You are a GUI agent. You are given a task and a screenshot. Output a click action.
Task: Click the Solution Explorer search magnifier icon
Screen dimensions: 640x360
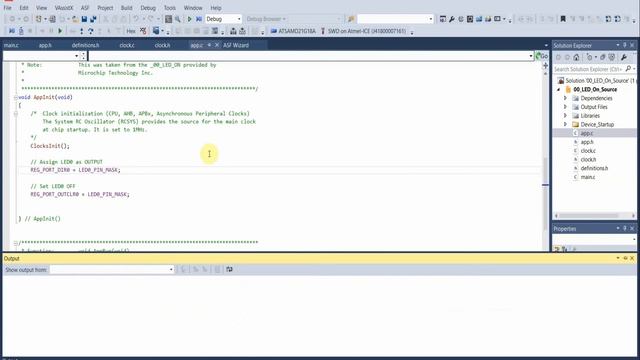[x=628, y=69]
